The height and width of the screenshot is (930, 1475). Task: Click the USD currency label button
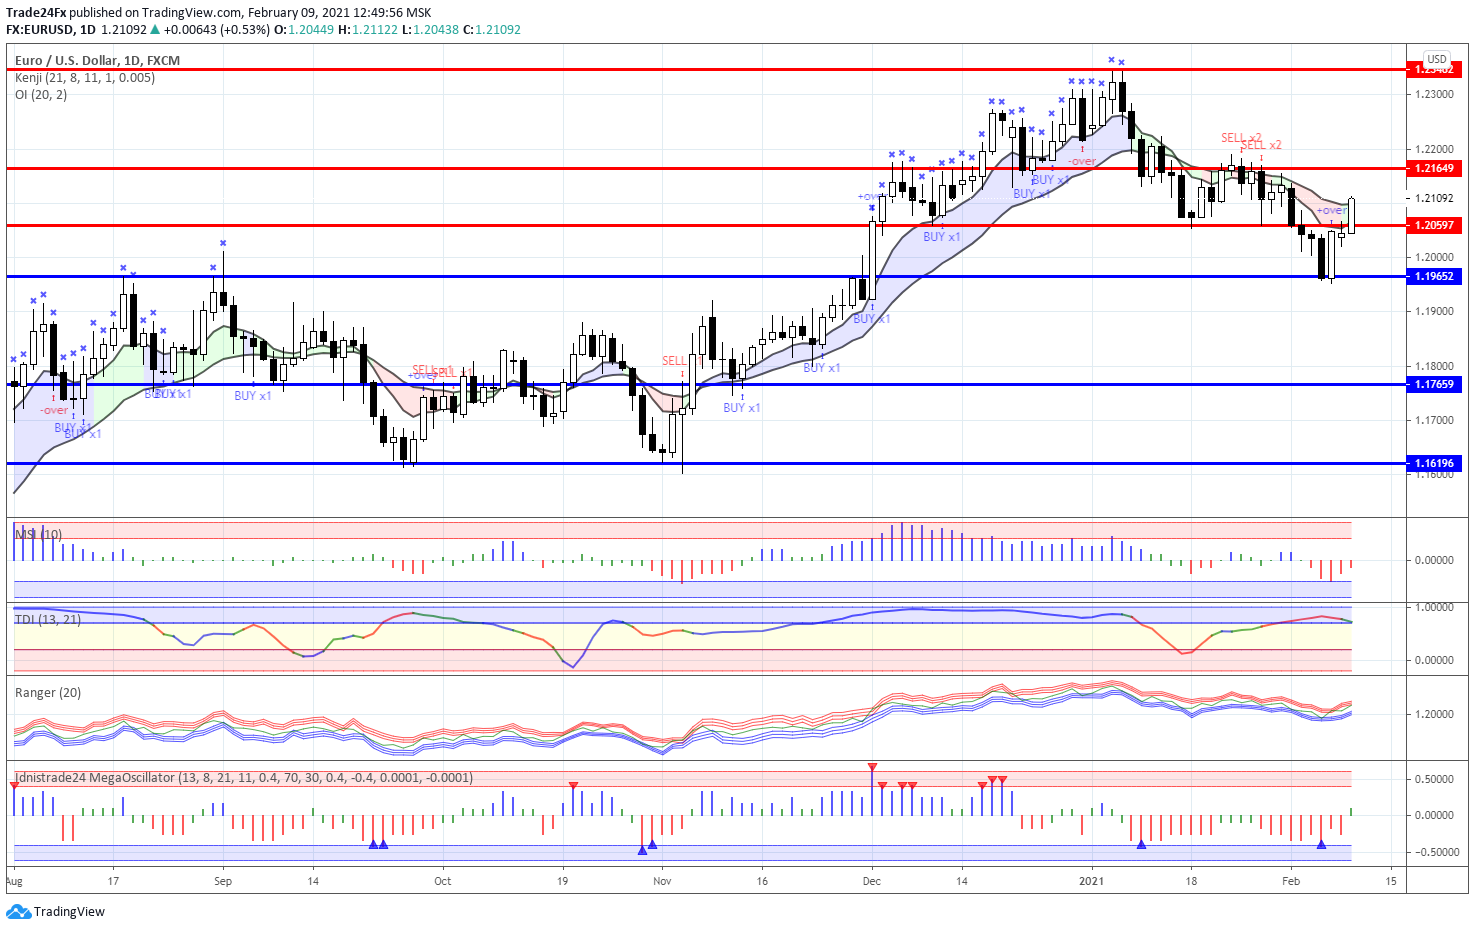pyautogui.click(x=1436, y=59)
